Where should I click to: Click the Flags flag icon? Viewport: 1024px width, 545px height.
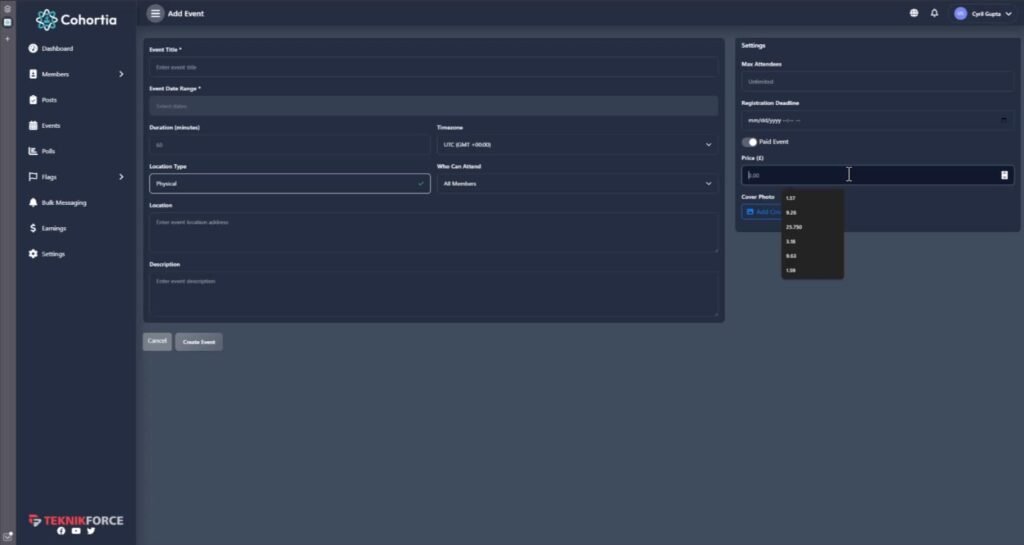coord(33,177)
